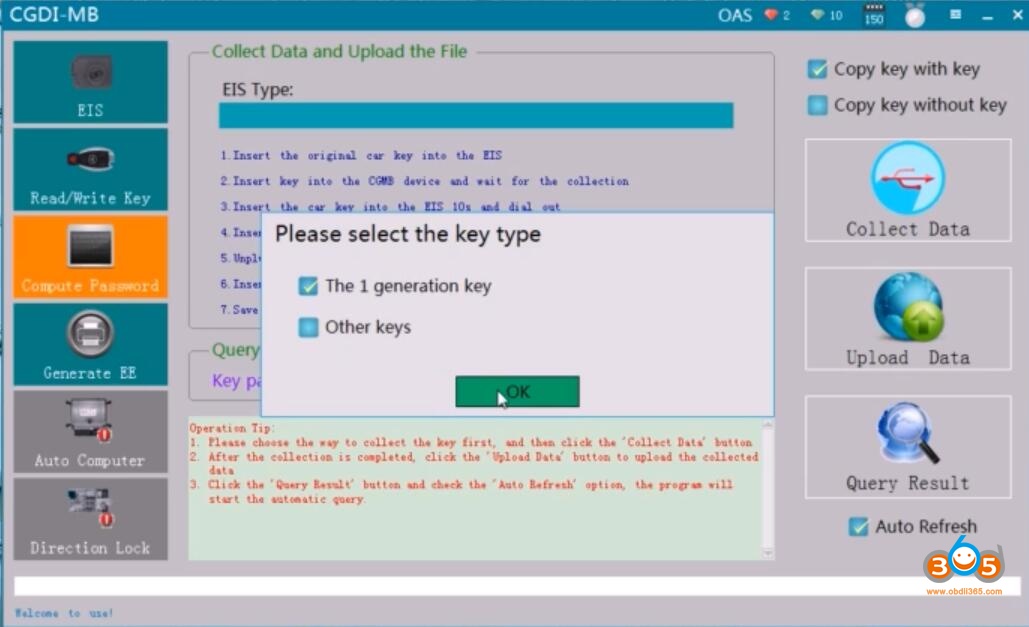The height and width of the screenshot is (627, 1029).
Task: Check The 1 generation key option
Action: tap(308, 286)
